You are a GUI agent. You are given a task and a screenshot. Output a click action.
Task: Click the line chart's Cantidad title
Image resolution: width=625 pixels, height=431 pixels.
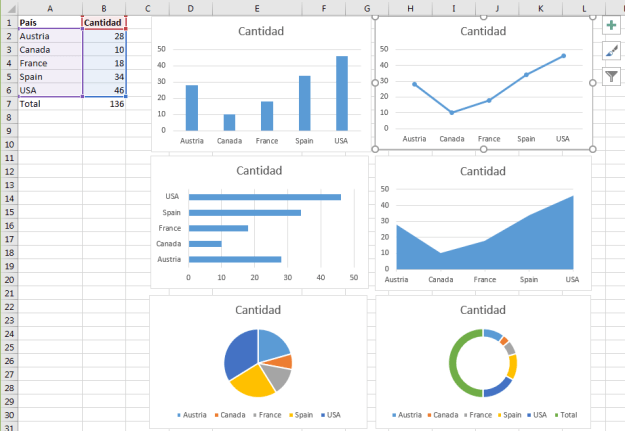coord(483,31)
